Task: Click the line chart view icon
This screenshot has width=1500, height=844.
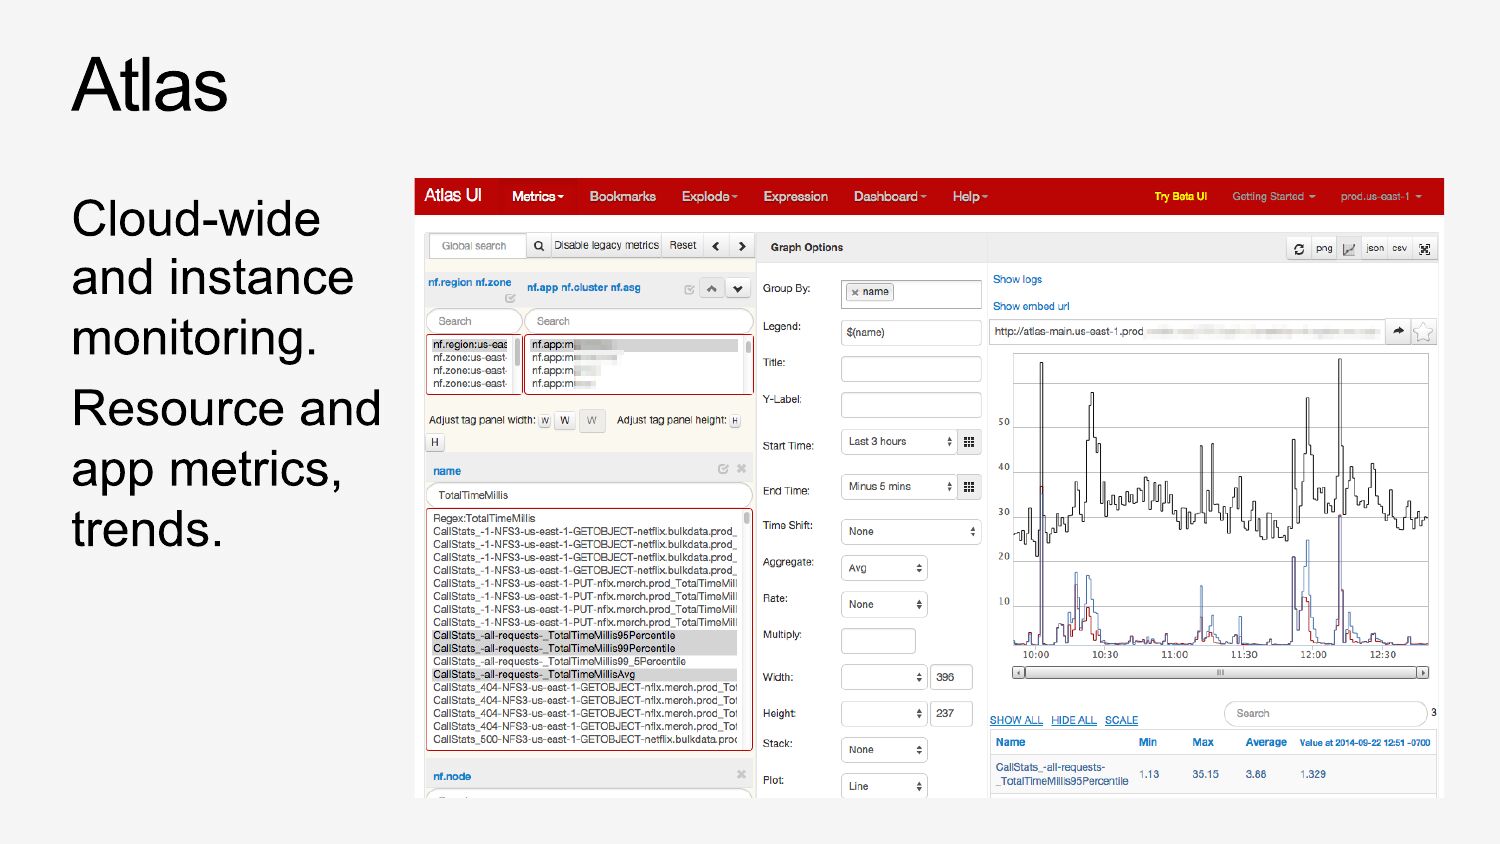Action: [x=1349, y=249]
